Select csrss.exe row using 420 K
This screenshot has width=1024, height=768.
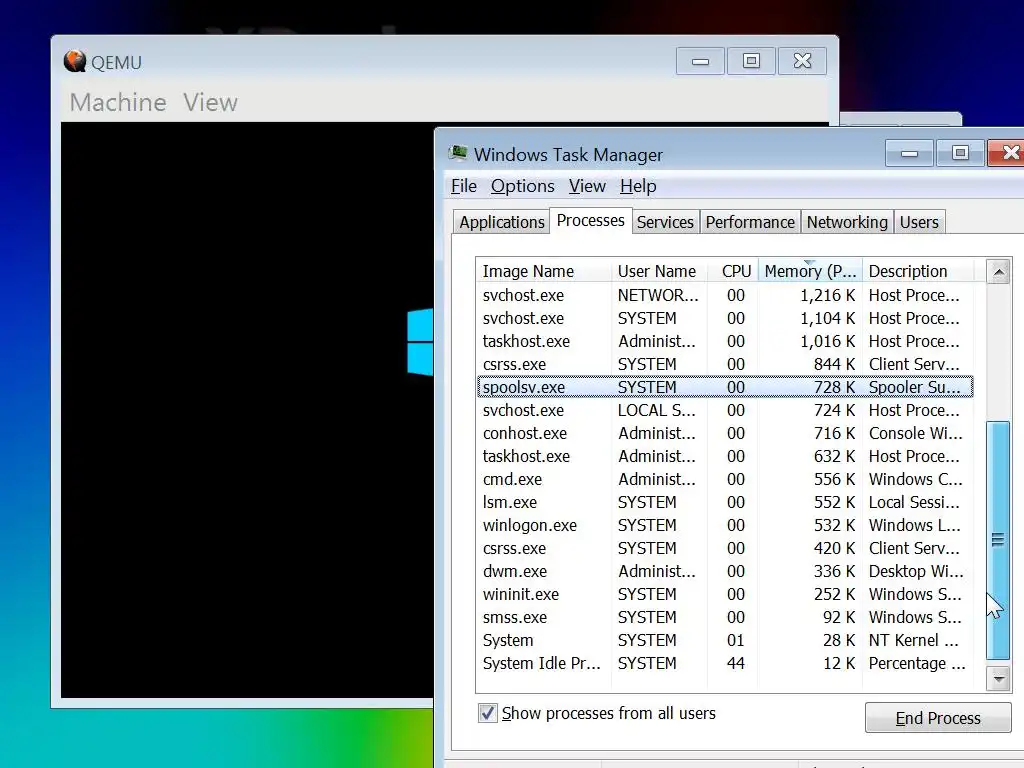(x=725, y=548)
